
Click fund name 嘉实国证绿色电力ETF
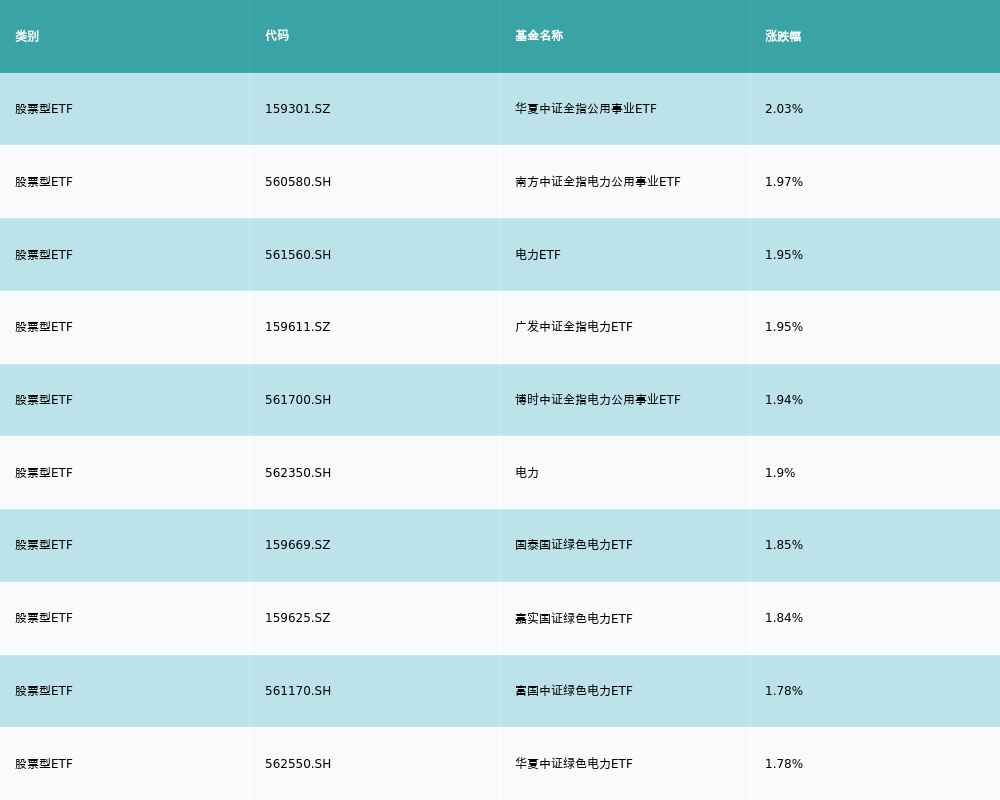[573, 618]
